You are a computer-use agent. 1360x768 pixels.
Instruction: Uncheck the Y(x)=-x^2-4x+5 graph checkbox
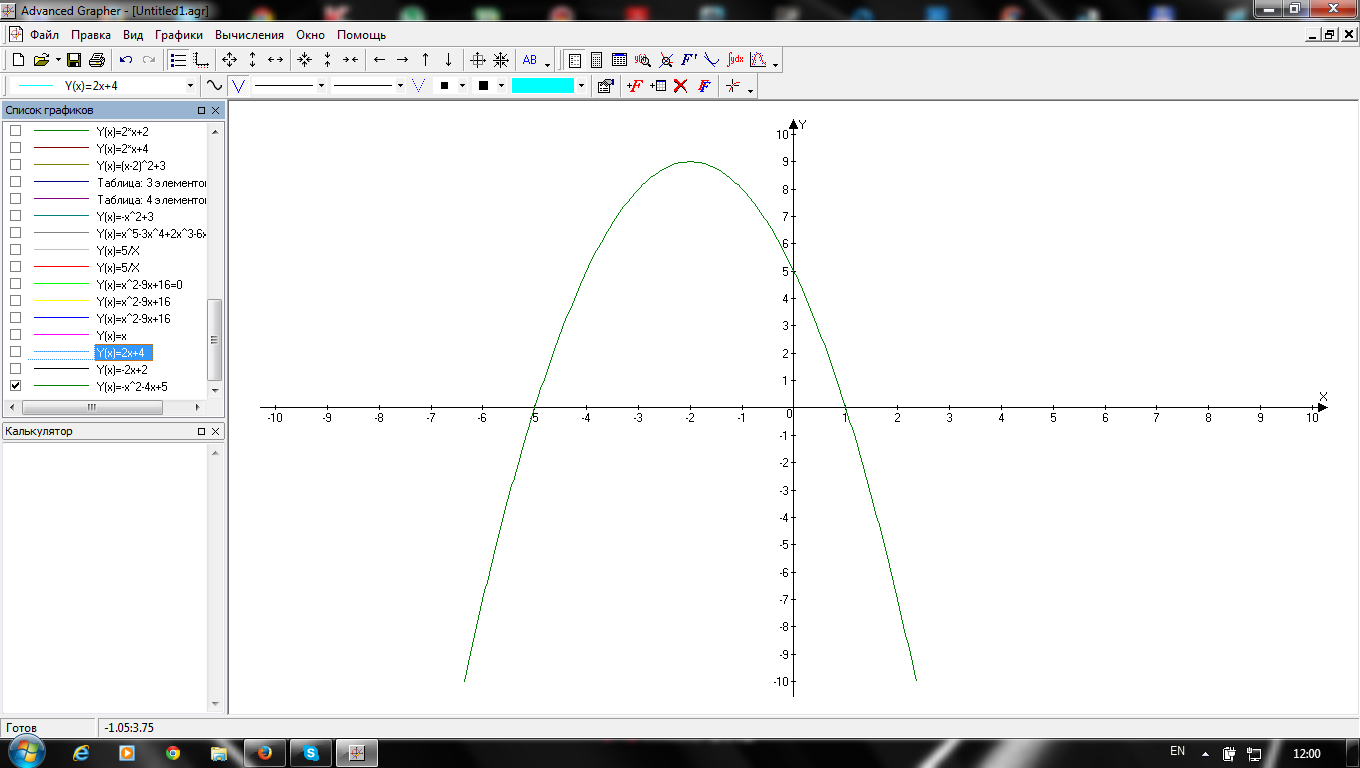[15, 386]
